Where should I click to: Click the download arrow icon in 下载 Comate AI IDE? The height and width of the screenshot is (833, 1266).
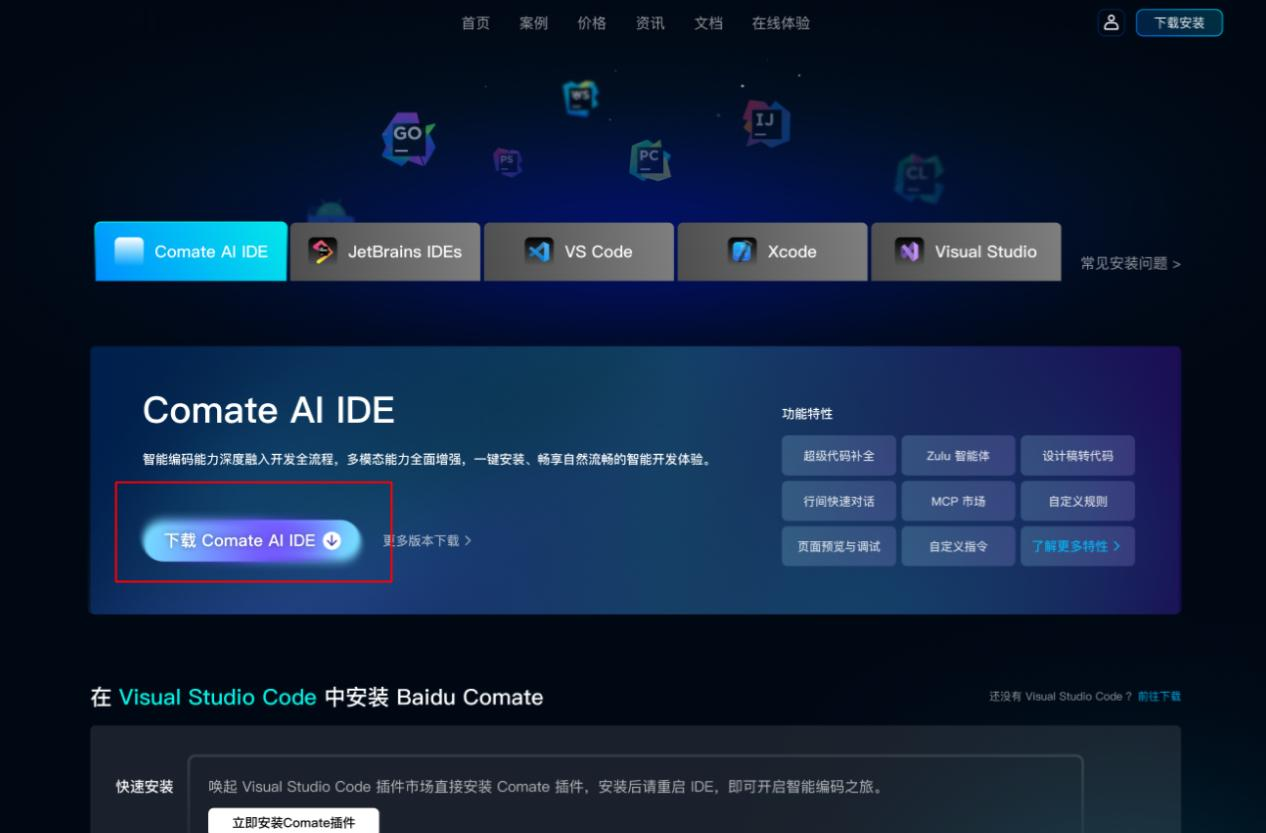coord(332,540)
